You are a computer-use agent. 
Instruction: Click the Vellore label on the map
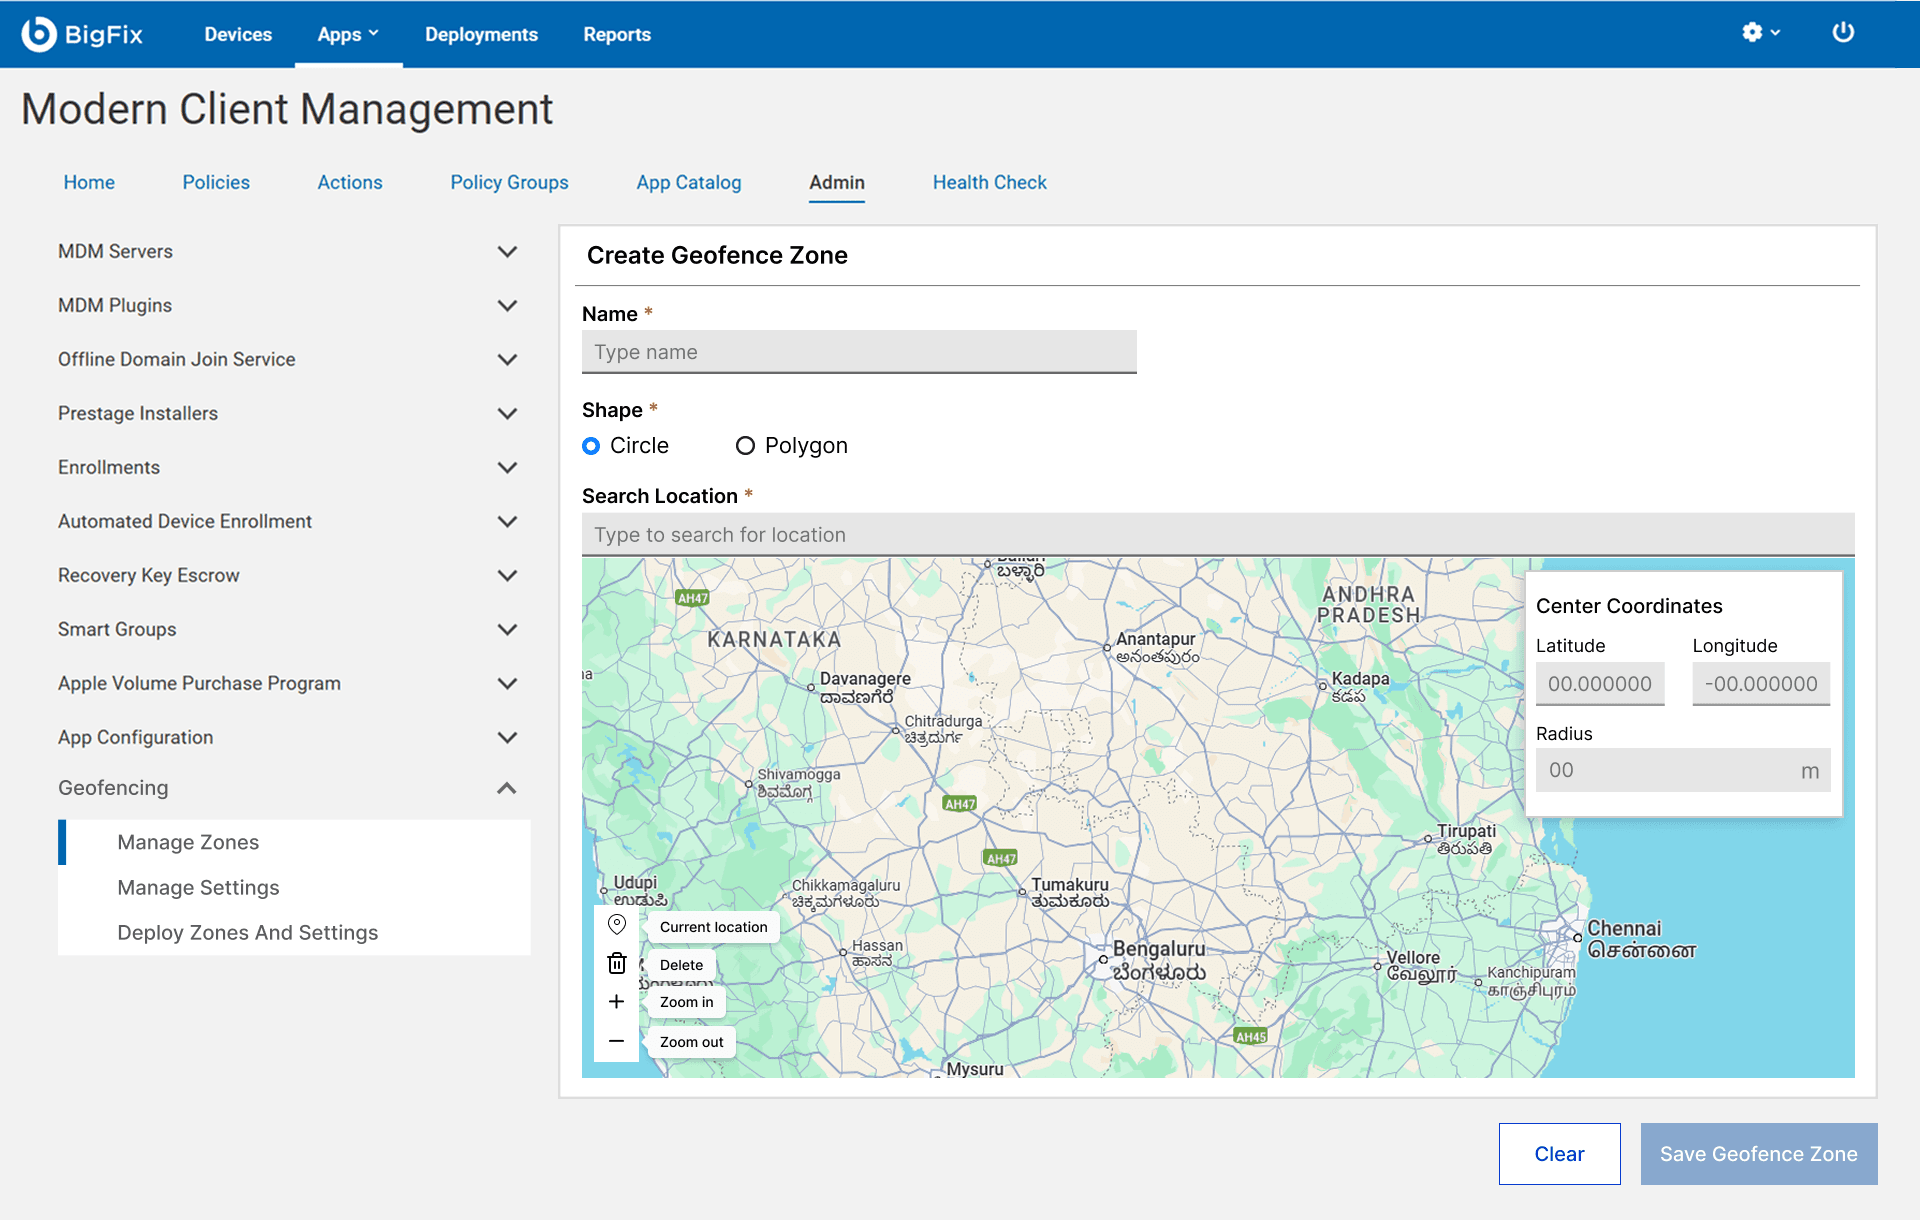click(1413, 957)
